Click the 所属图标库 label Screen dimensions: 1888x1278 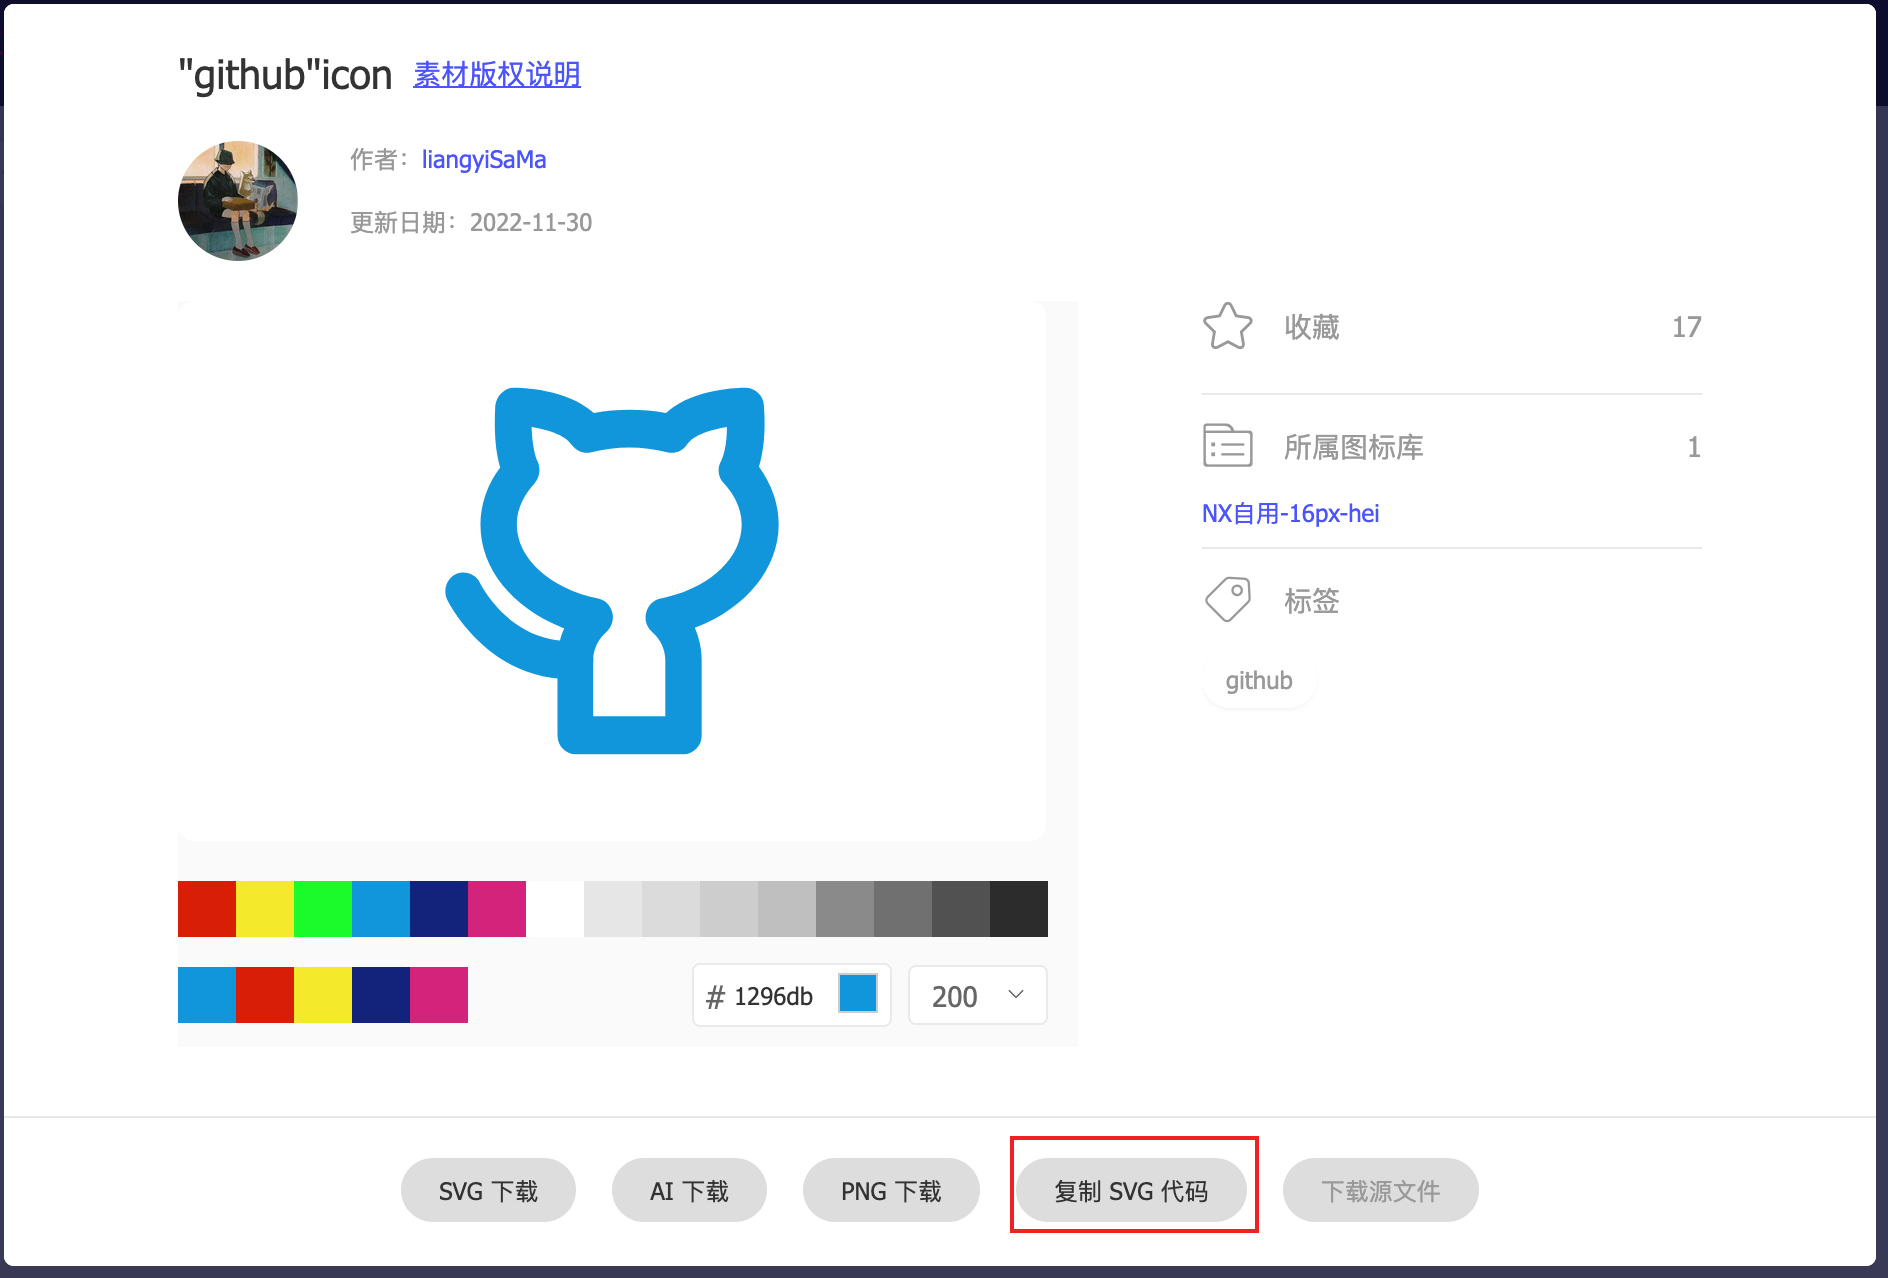pos(1354,447)
